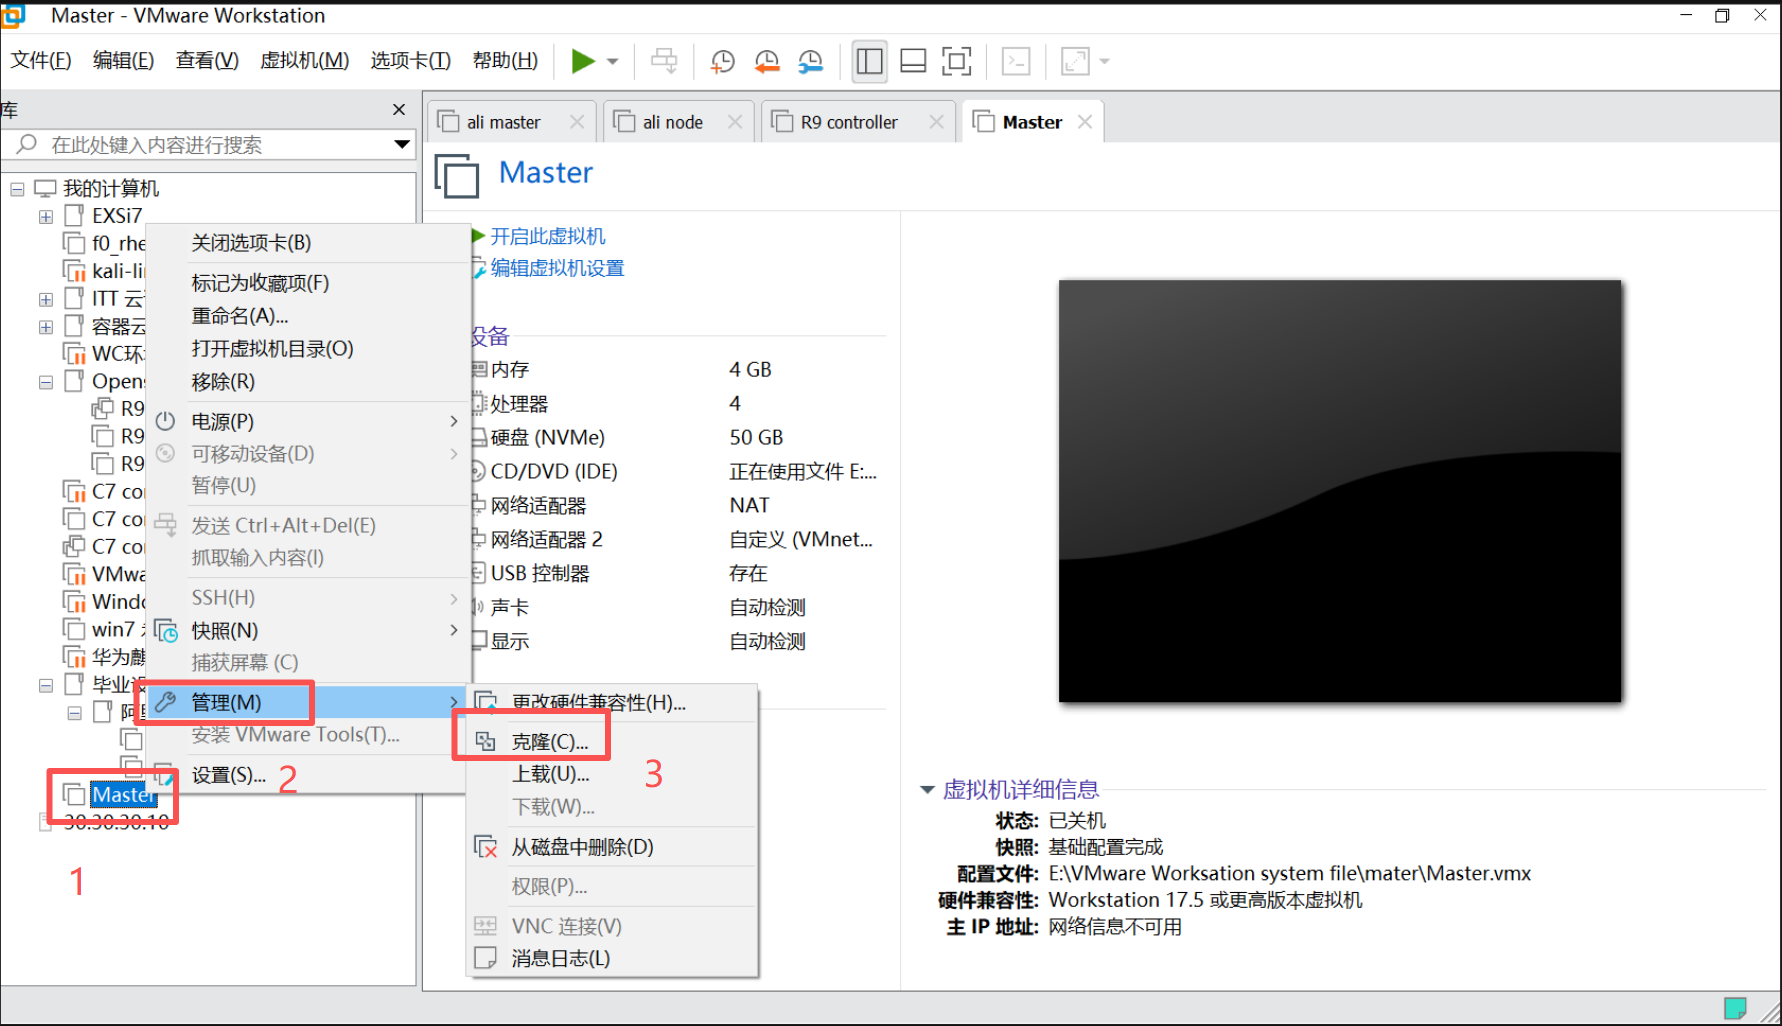
Task: Choose 打开虚拟机目录(O) in the context menu
Action: point(309,349)
